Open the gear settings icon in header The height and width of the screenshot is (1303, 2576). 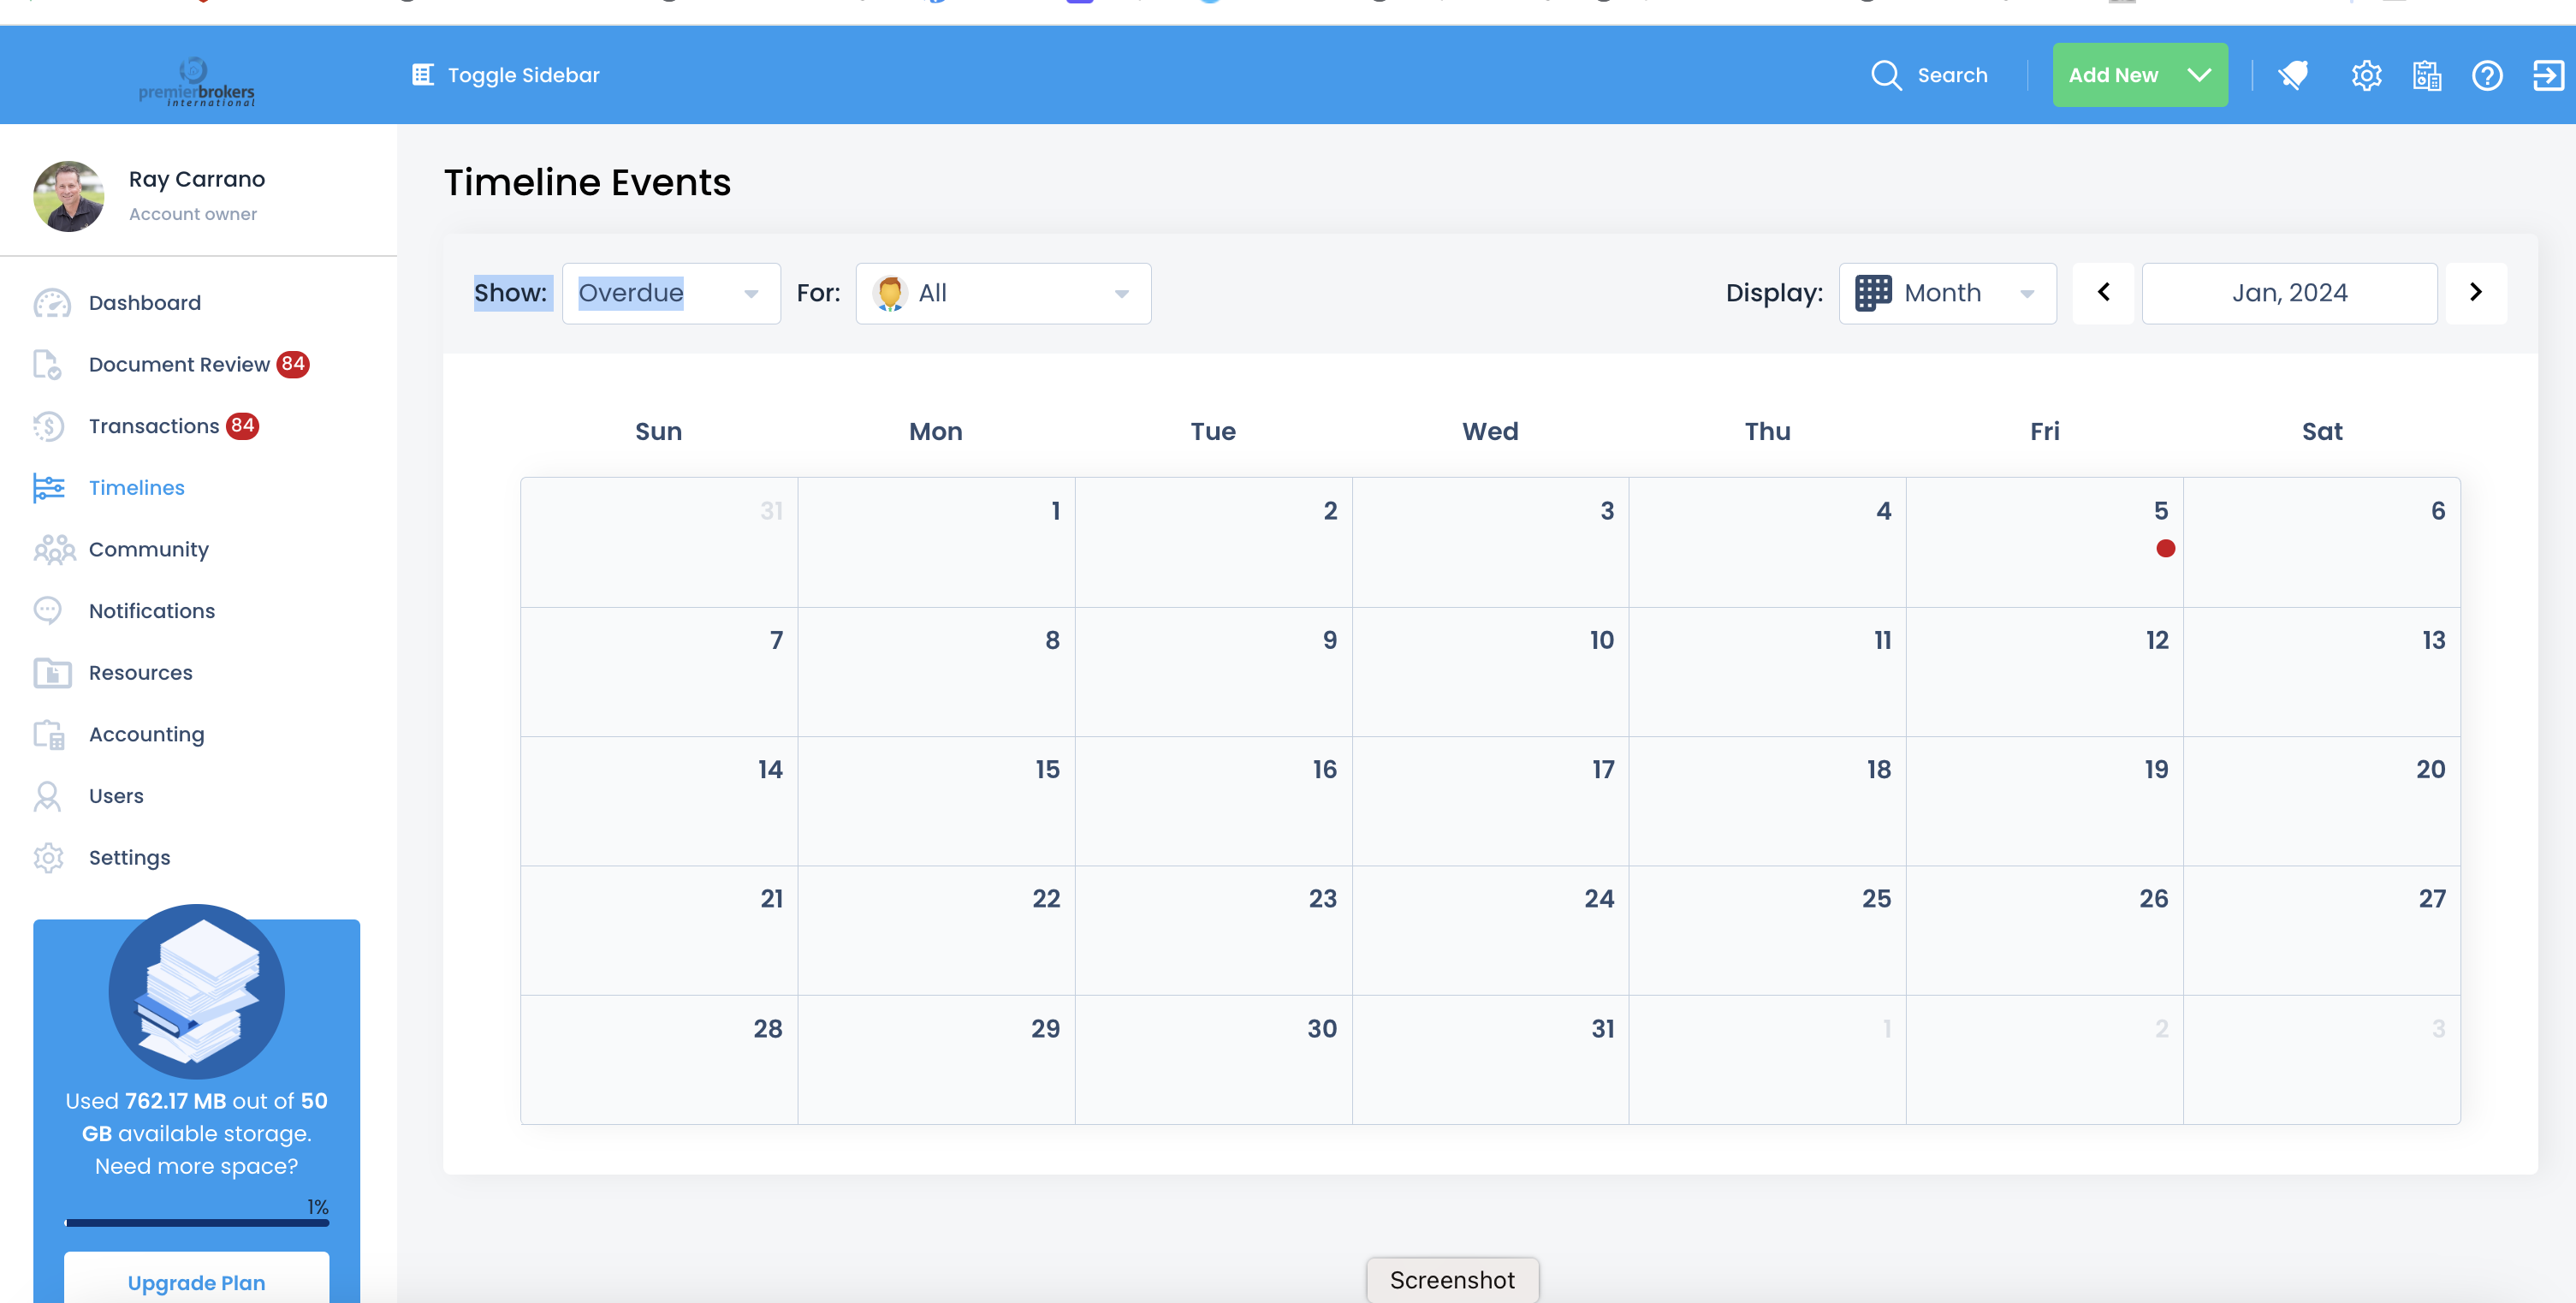tap(2366, 75)
